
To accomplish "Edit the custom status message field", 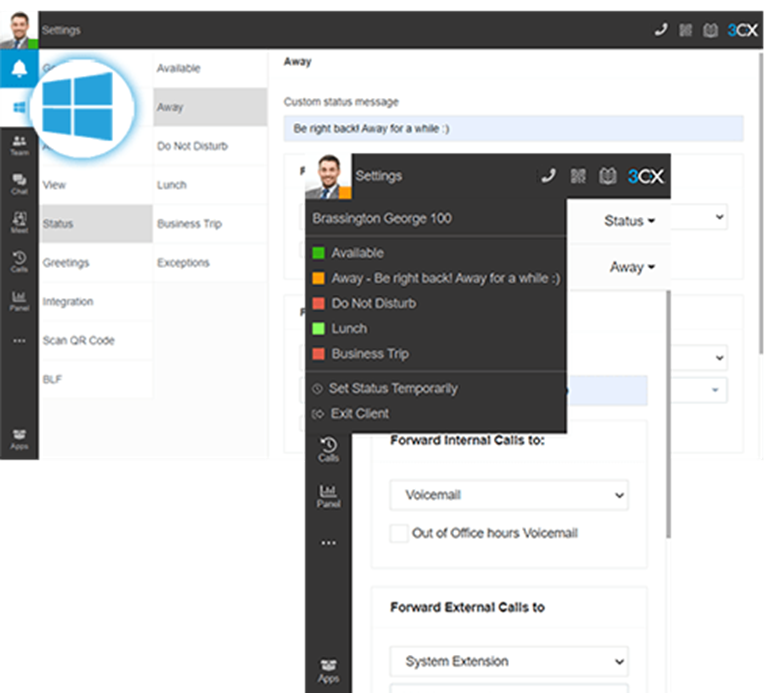I will [513, 128].
